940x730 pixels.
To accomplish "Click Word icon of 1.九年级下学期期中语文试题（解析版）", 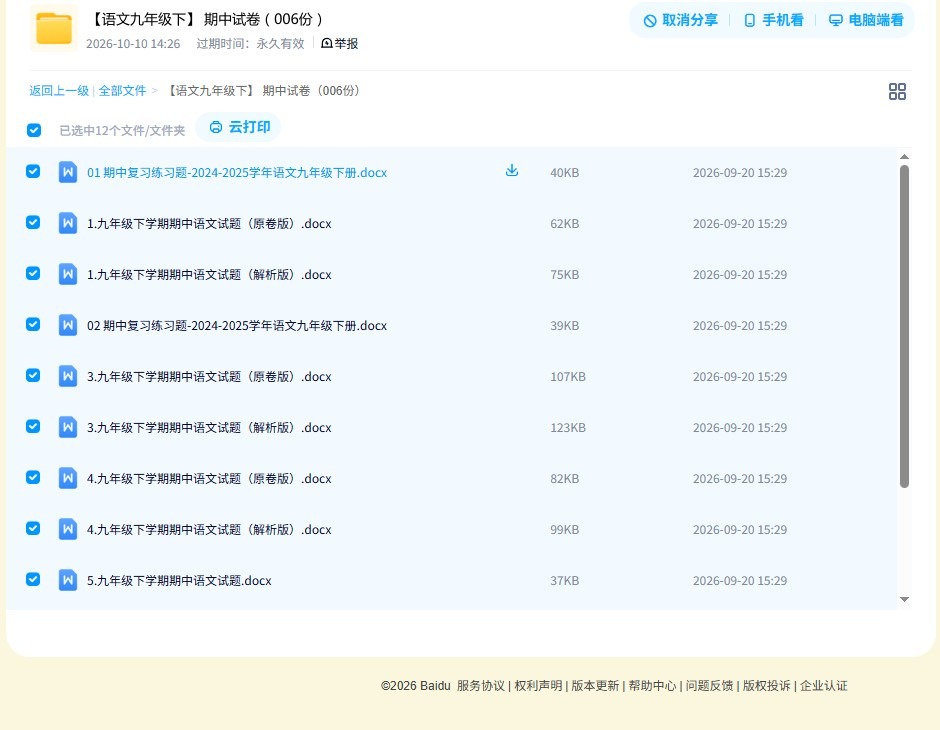I will click(68, 274).
